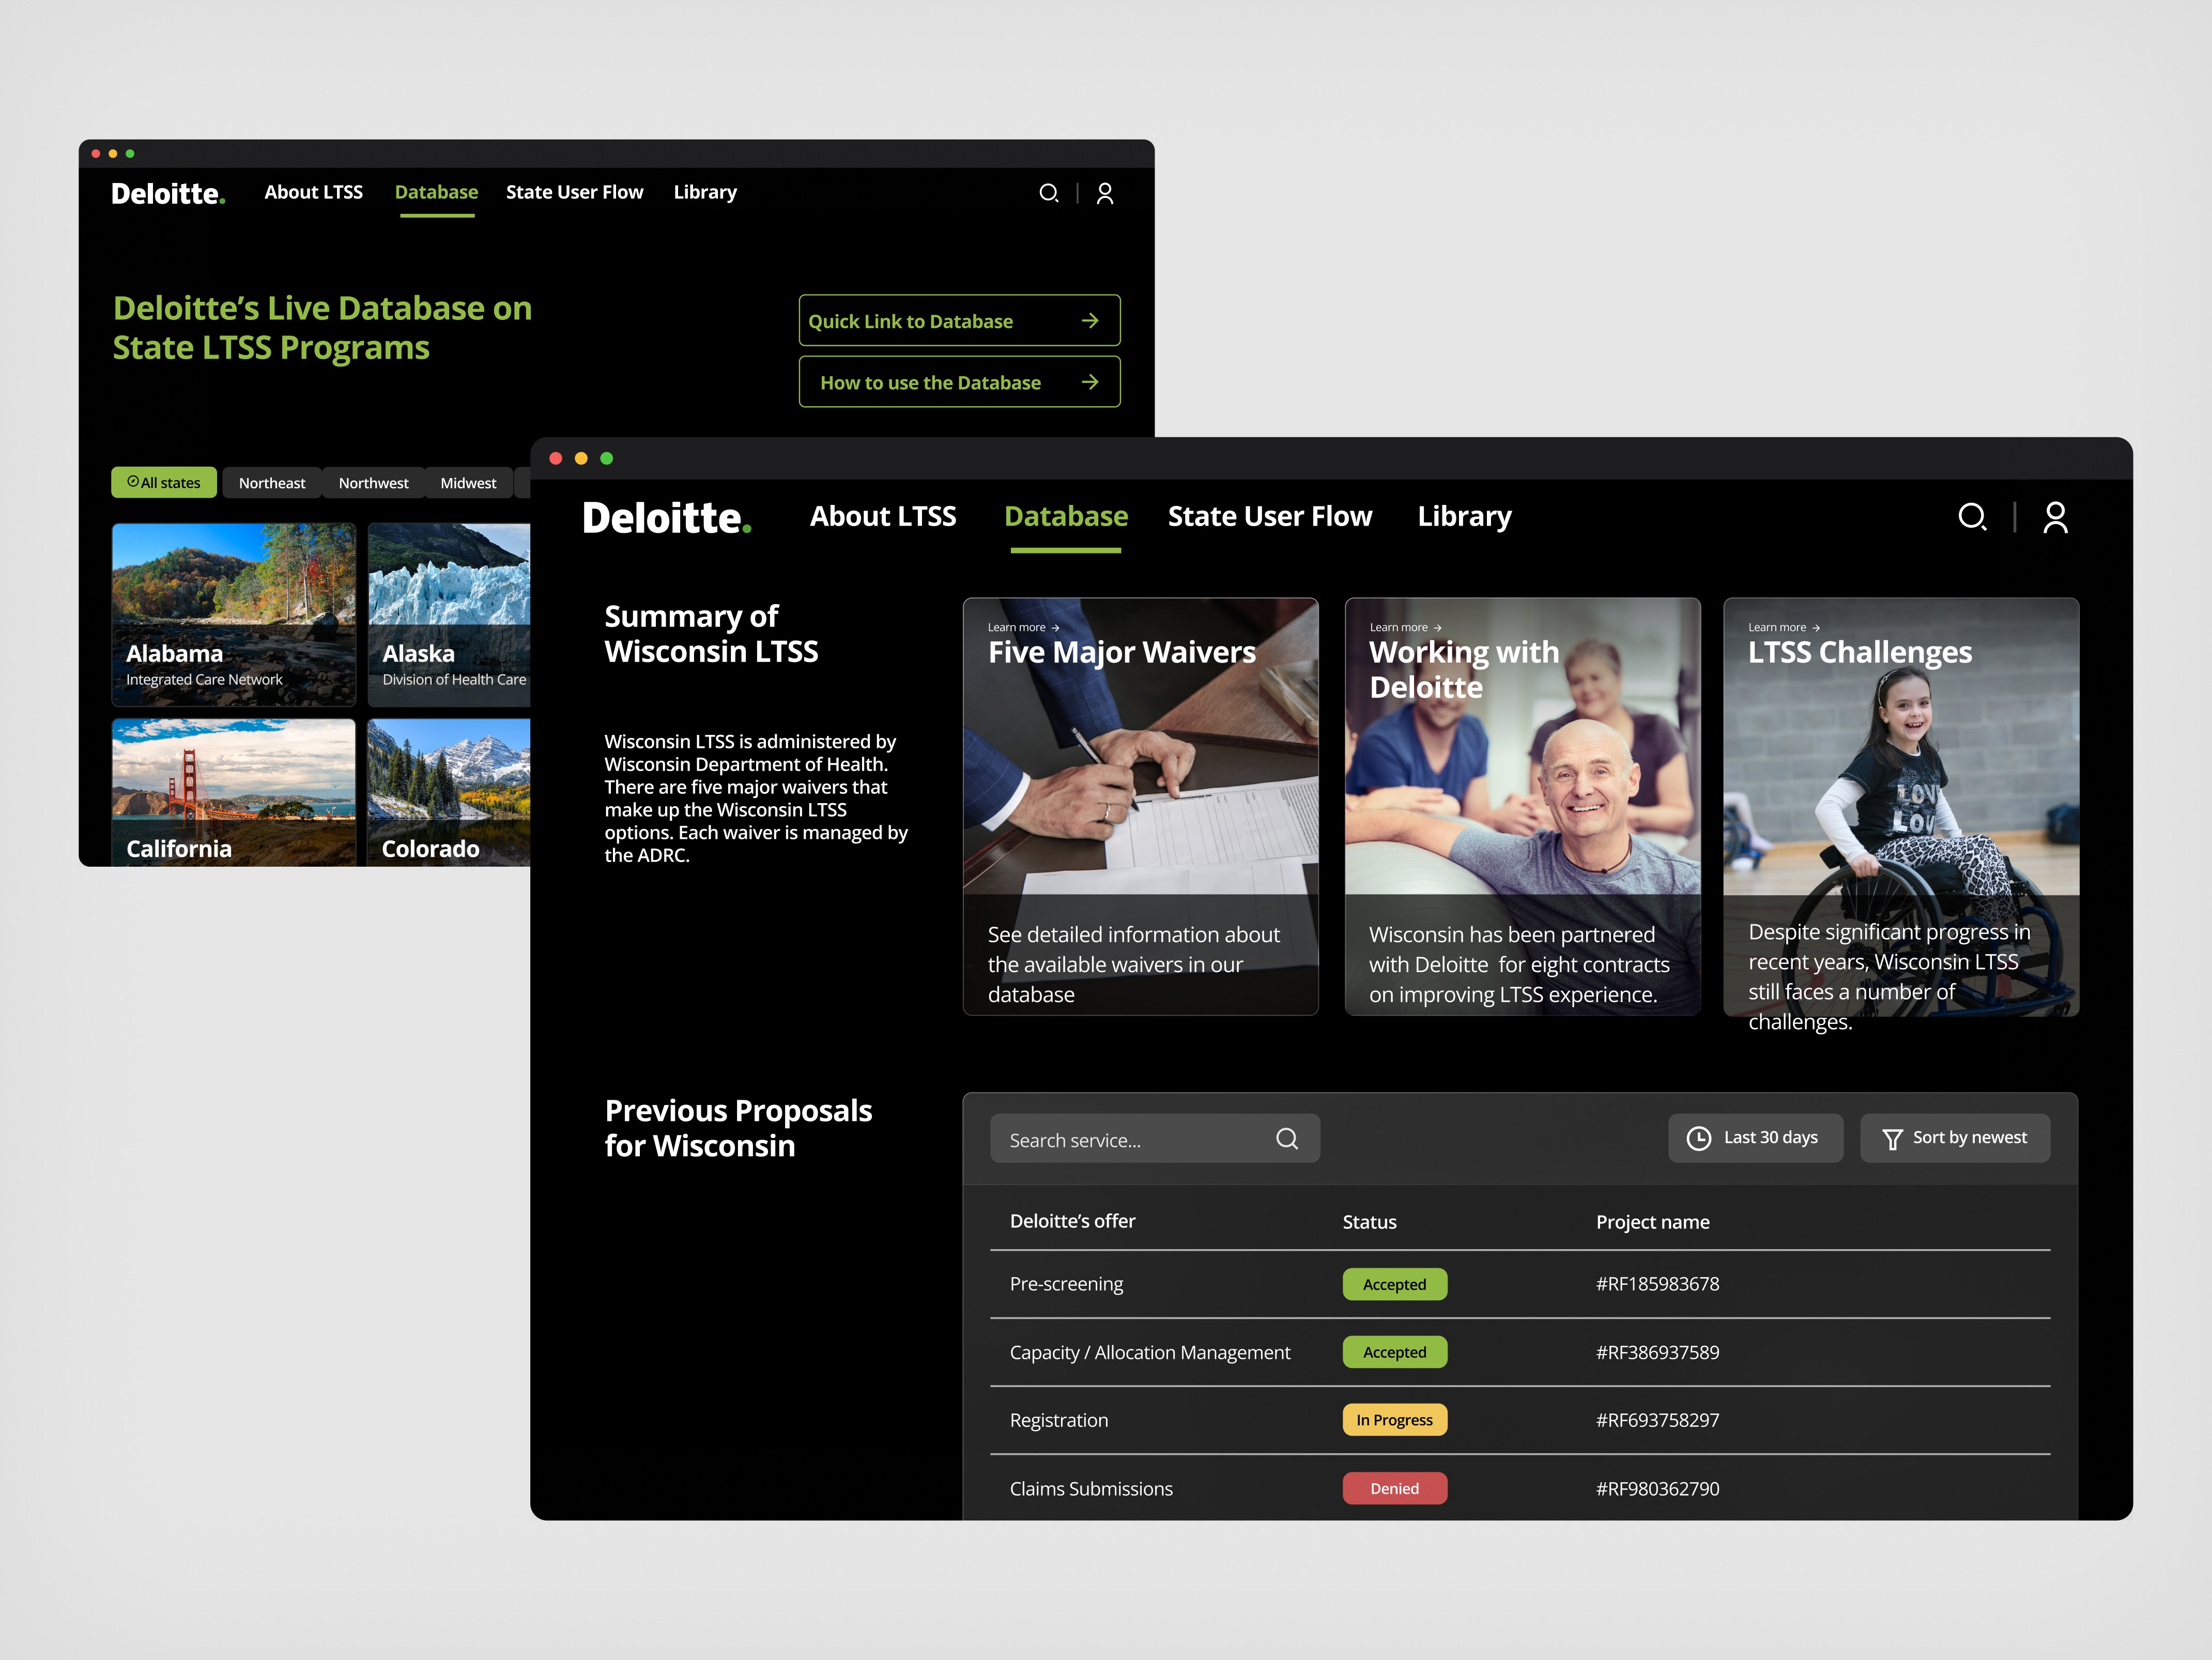The width and height of the screenshot is (2212, 1660).
Task: Select the Northeast region filter
Action: coord(272,483)
